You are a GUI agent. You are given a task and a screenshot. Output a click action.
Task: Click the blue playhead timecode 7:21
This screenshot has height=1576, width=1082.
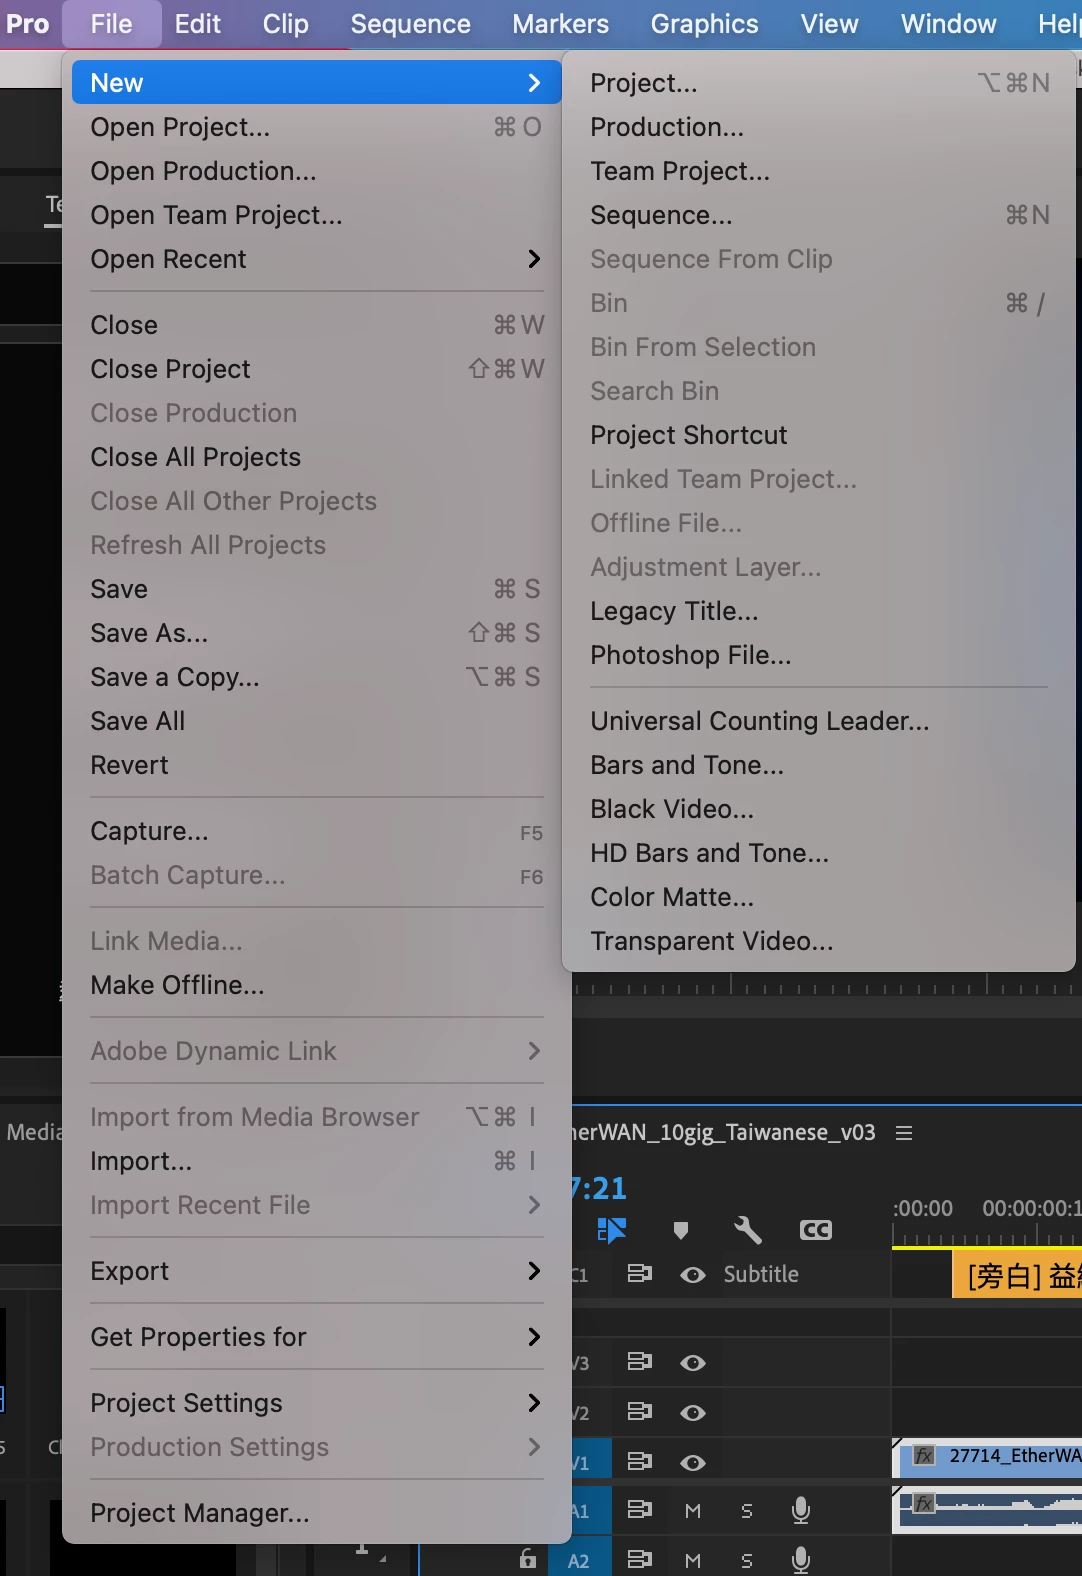(598, 1188)
